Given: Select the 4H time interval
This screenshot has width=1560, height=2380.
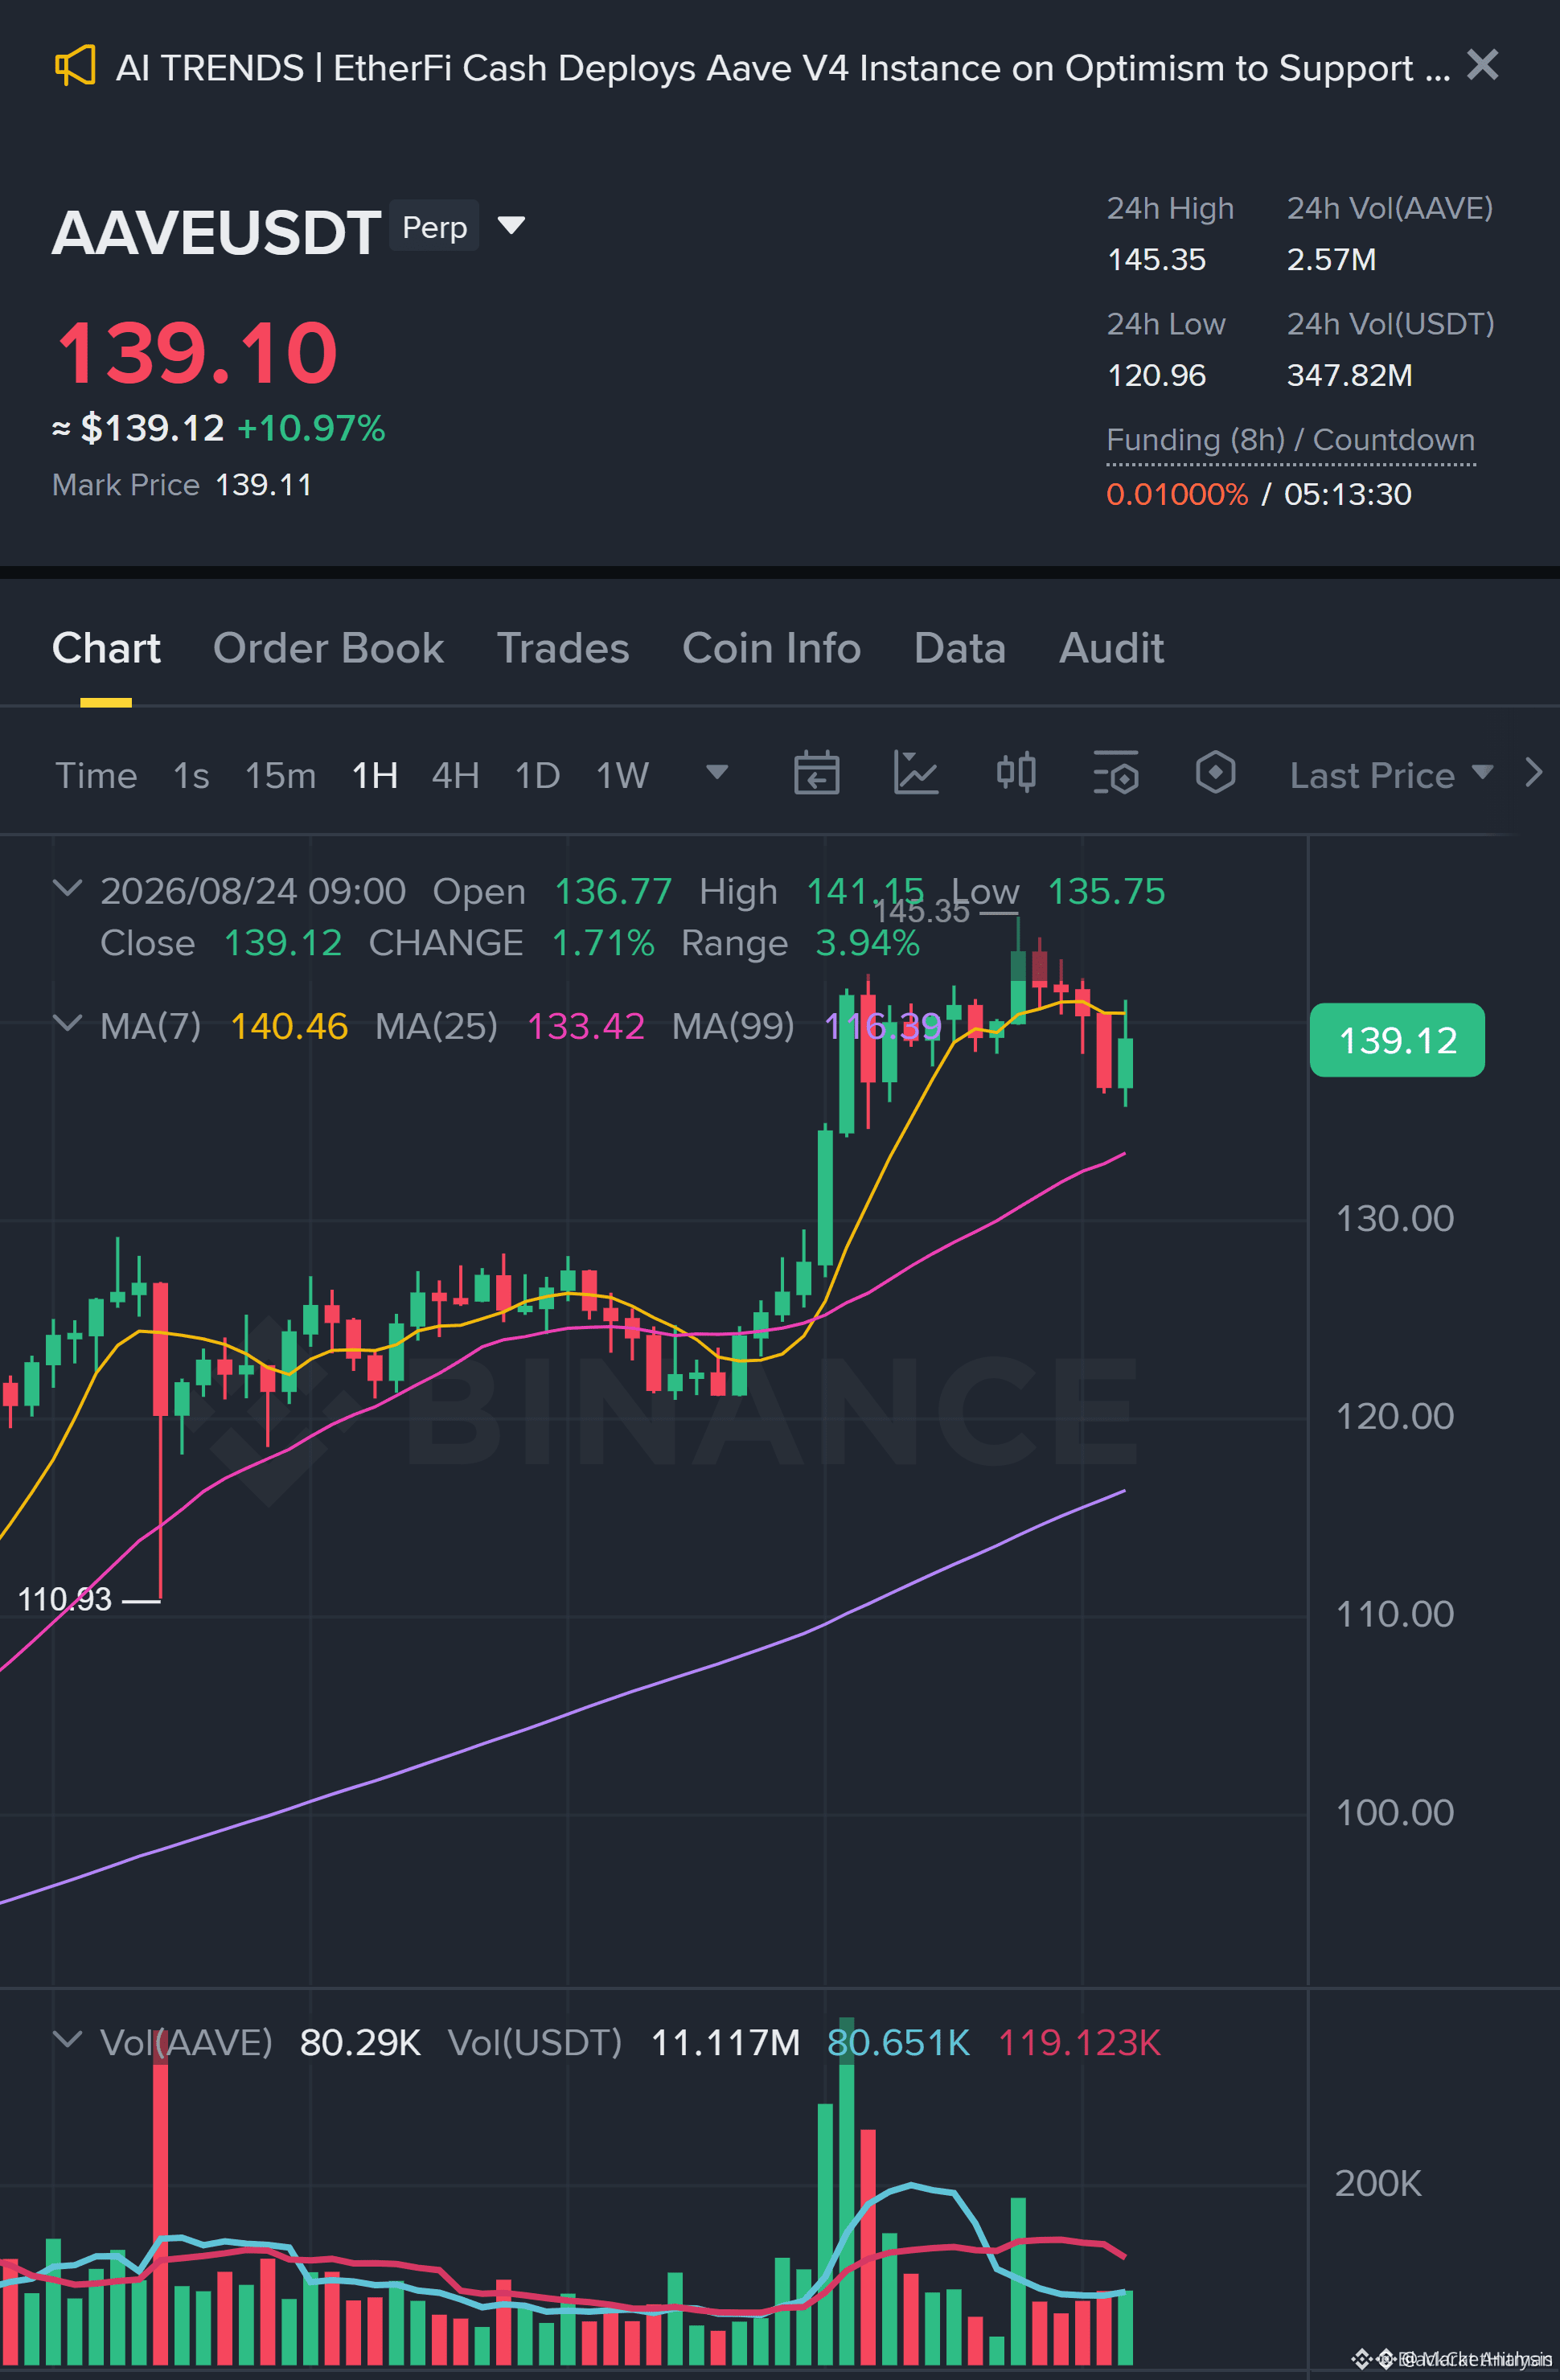Looking at the screenshot, I should [455, 775].
